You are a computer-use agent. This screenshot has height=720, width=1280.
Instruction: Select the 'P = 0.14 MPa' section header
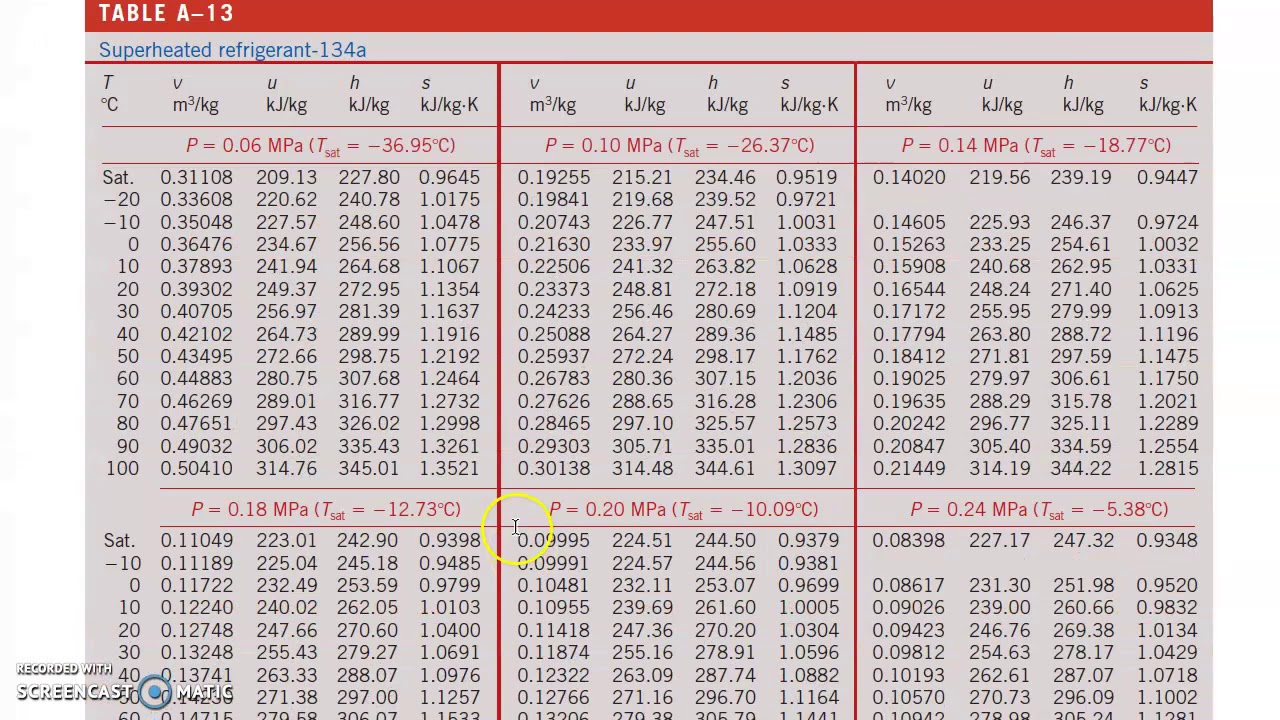point(1036,146)
